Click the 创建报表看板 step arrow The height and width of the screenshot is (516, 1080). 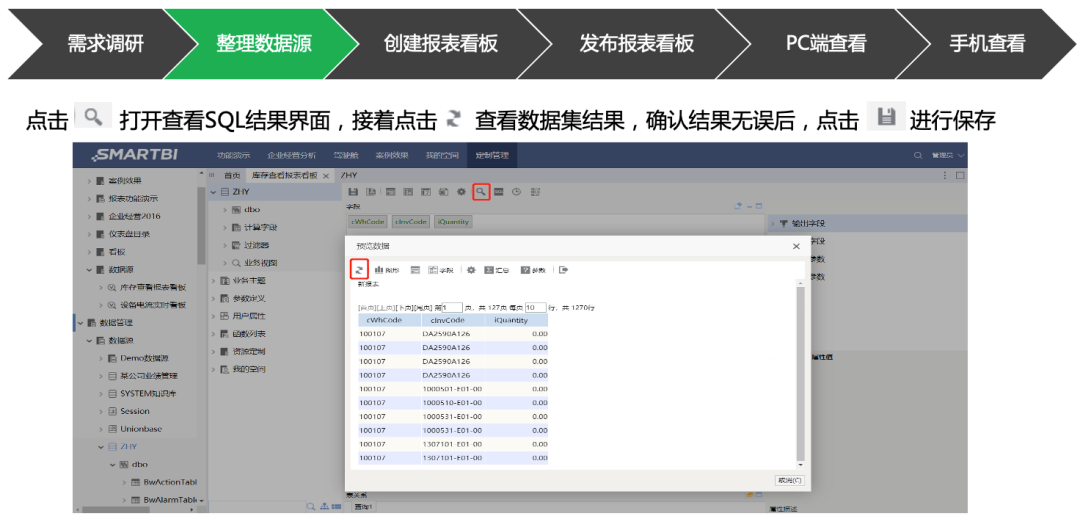coord(440,44)
